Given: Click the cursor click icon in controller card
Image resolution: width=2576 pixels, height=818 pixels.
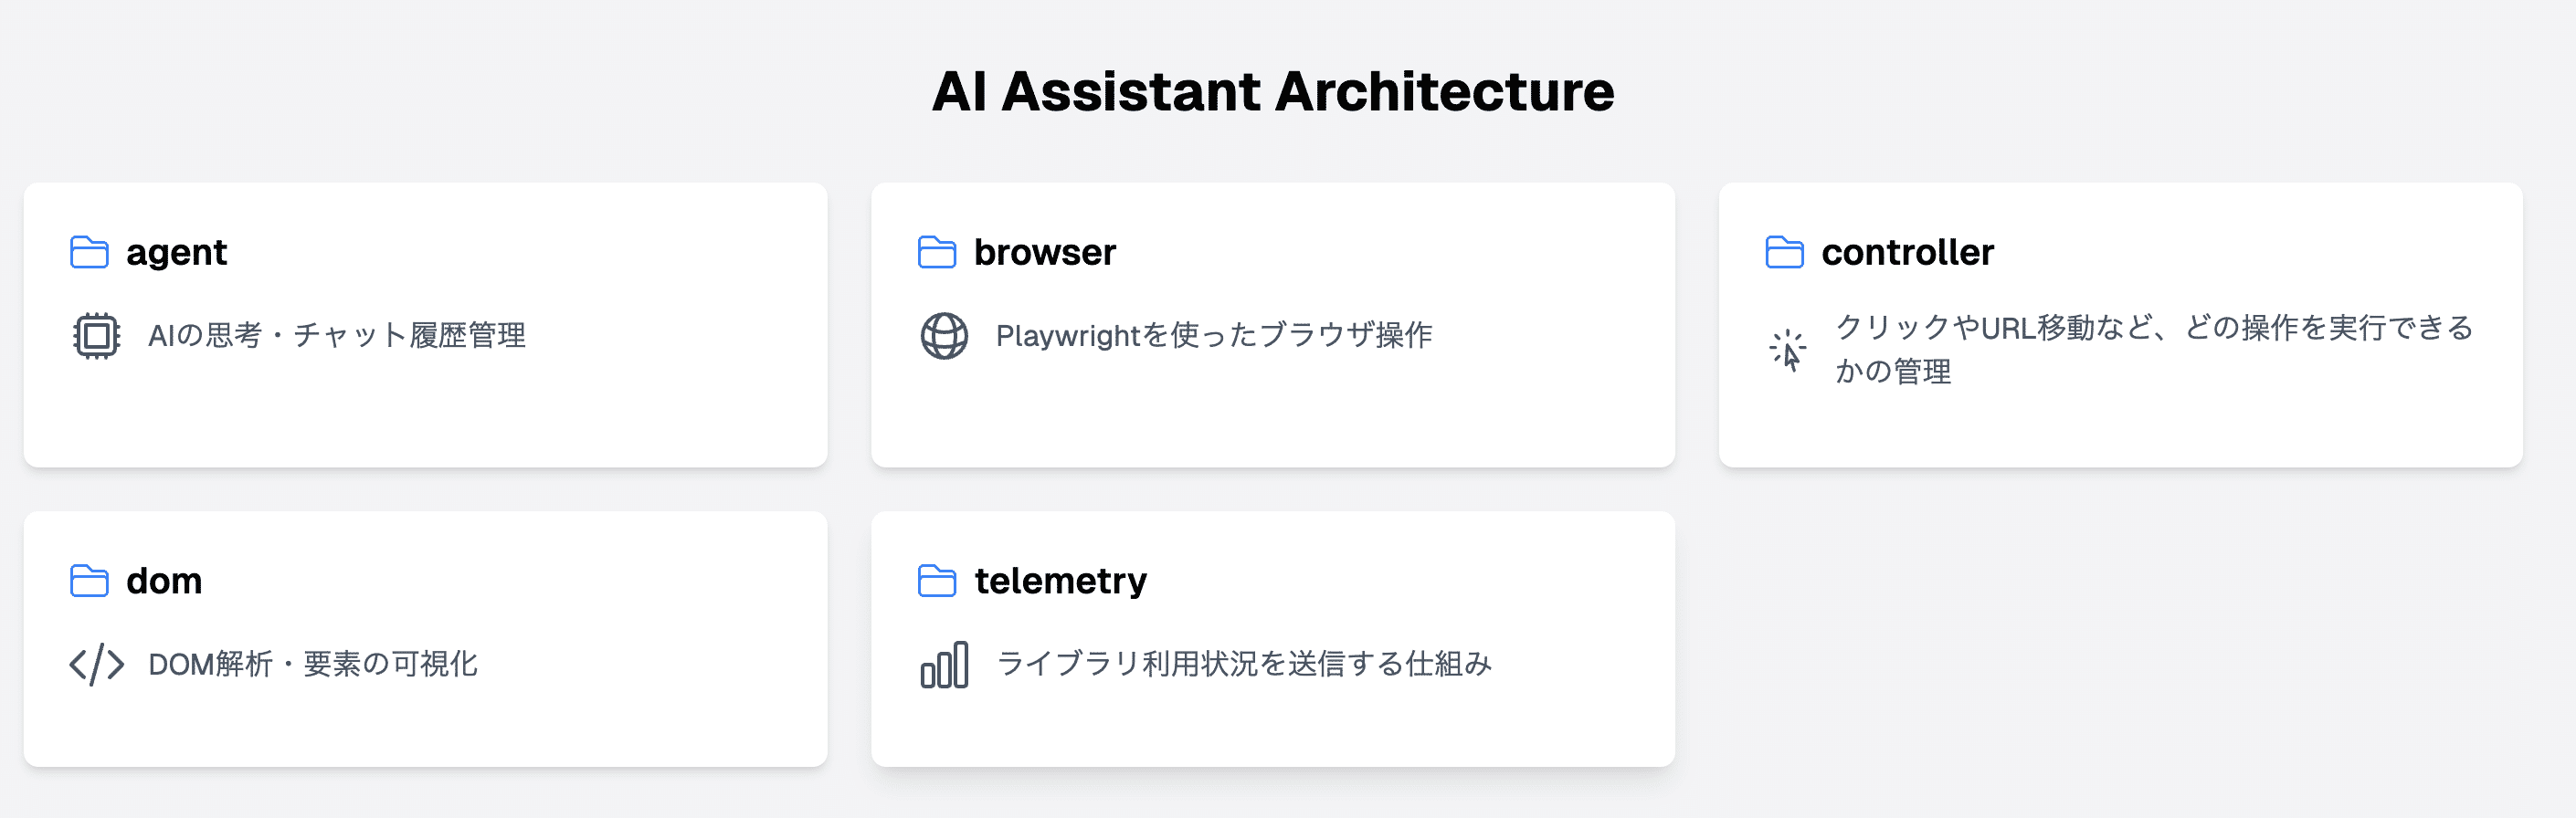Looking at the screenshot, I should coord(1788,350).
